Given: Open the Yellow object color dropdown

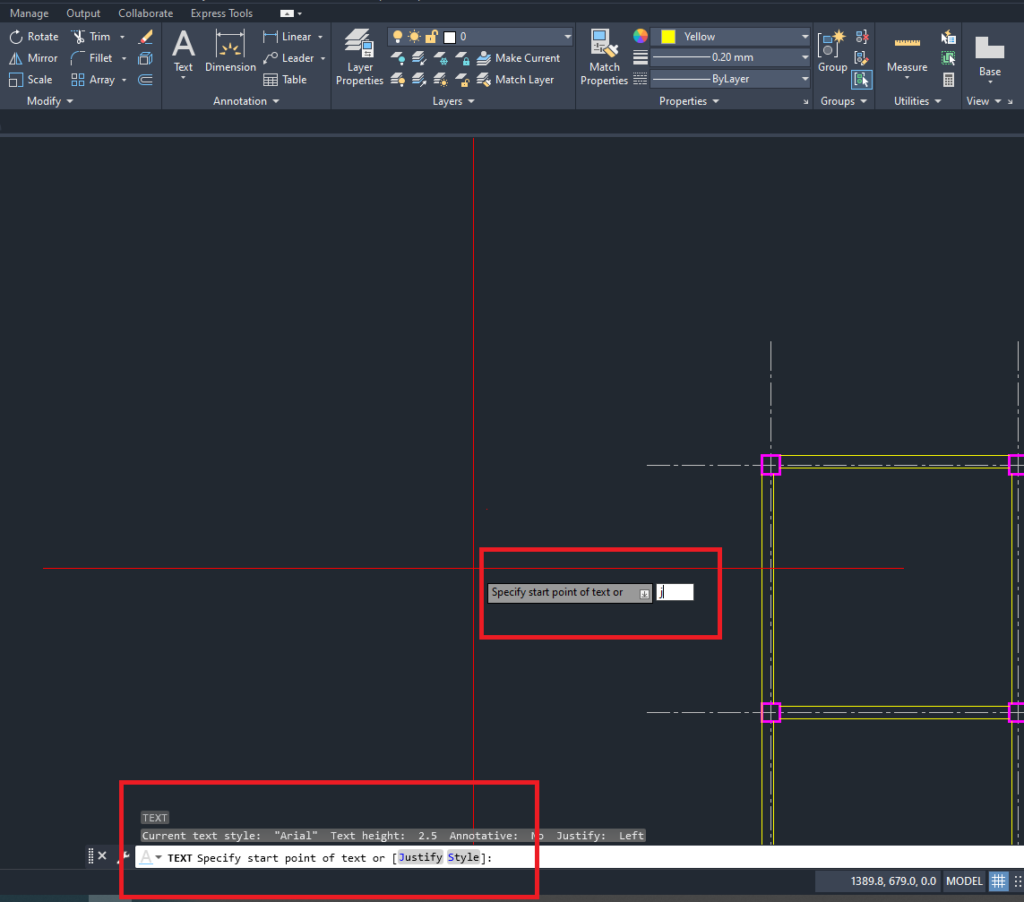Looking at the screenshot, I should (731, 37).
